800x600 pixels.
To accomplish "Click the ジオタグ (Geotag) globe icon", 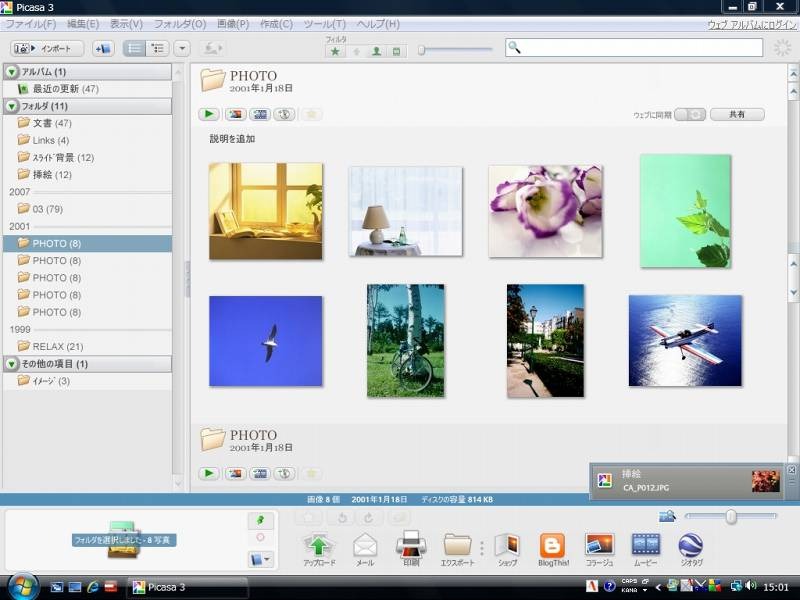I will (x=690, y=545).
